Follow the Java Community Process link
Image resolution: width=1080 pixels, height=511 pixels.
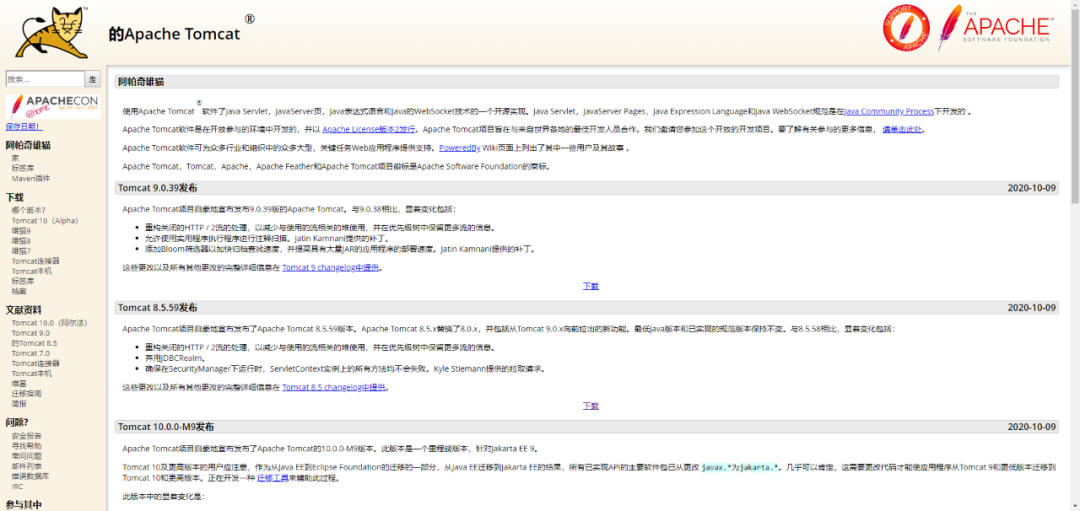click(889, 111)
